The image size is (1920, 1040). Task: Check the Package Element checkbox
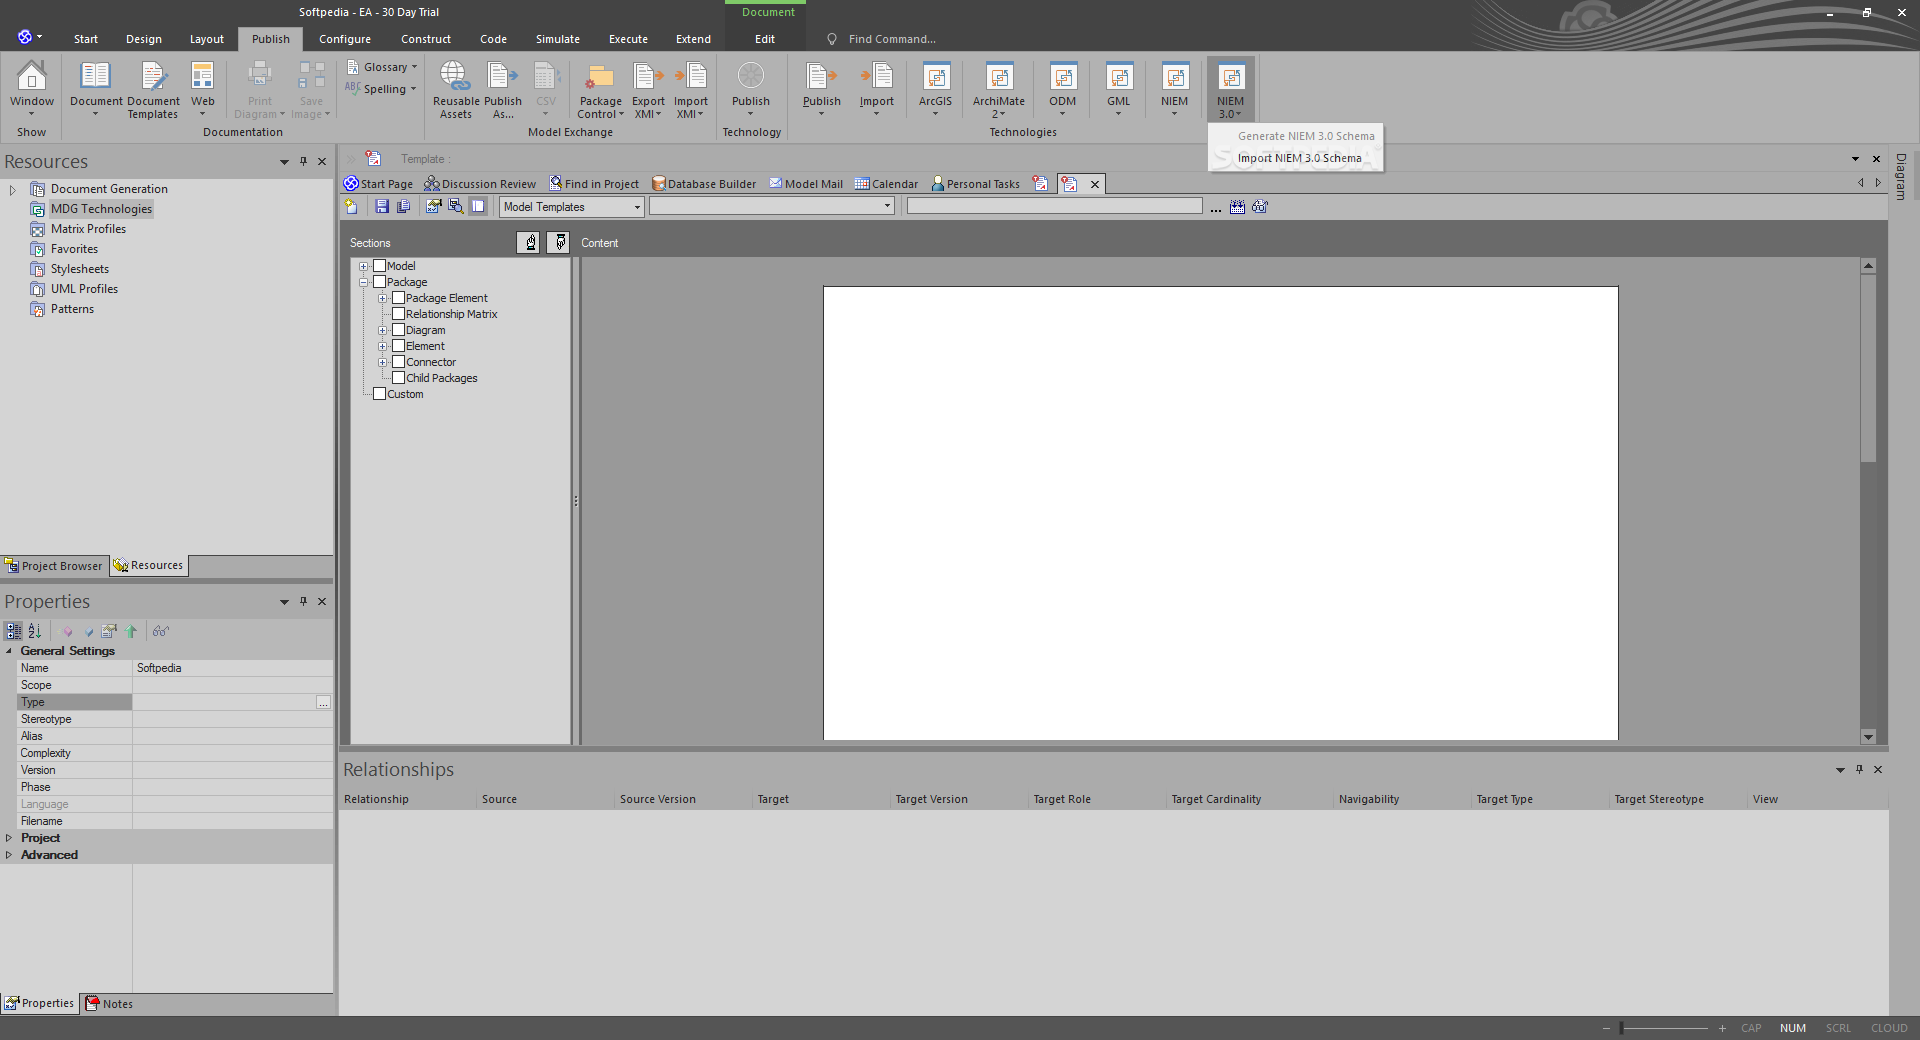tap(399, 298)
